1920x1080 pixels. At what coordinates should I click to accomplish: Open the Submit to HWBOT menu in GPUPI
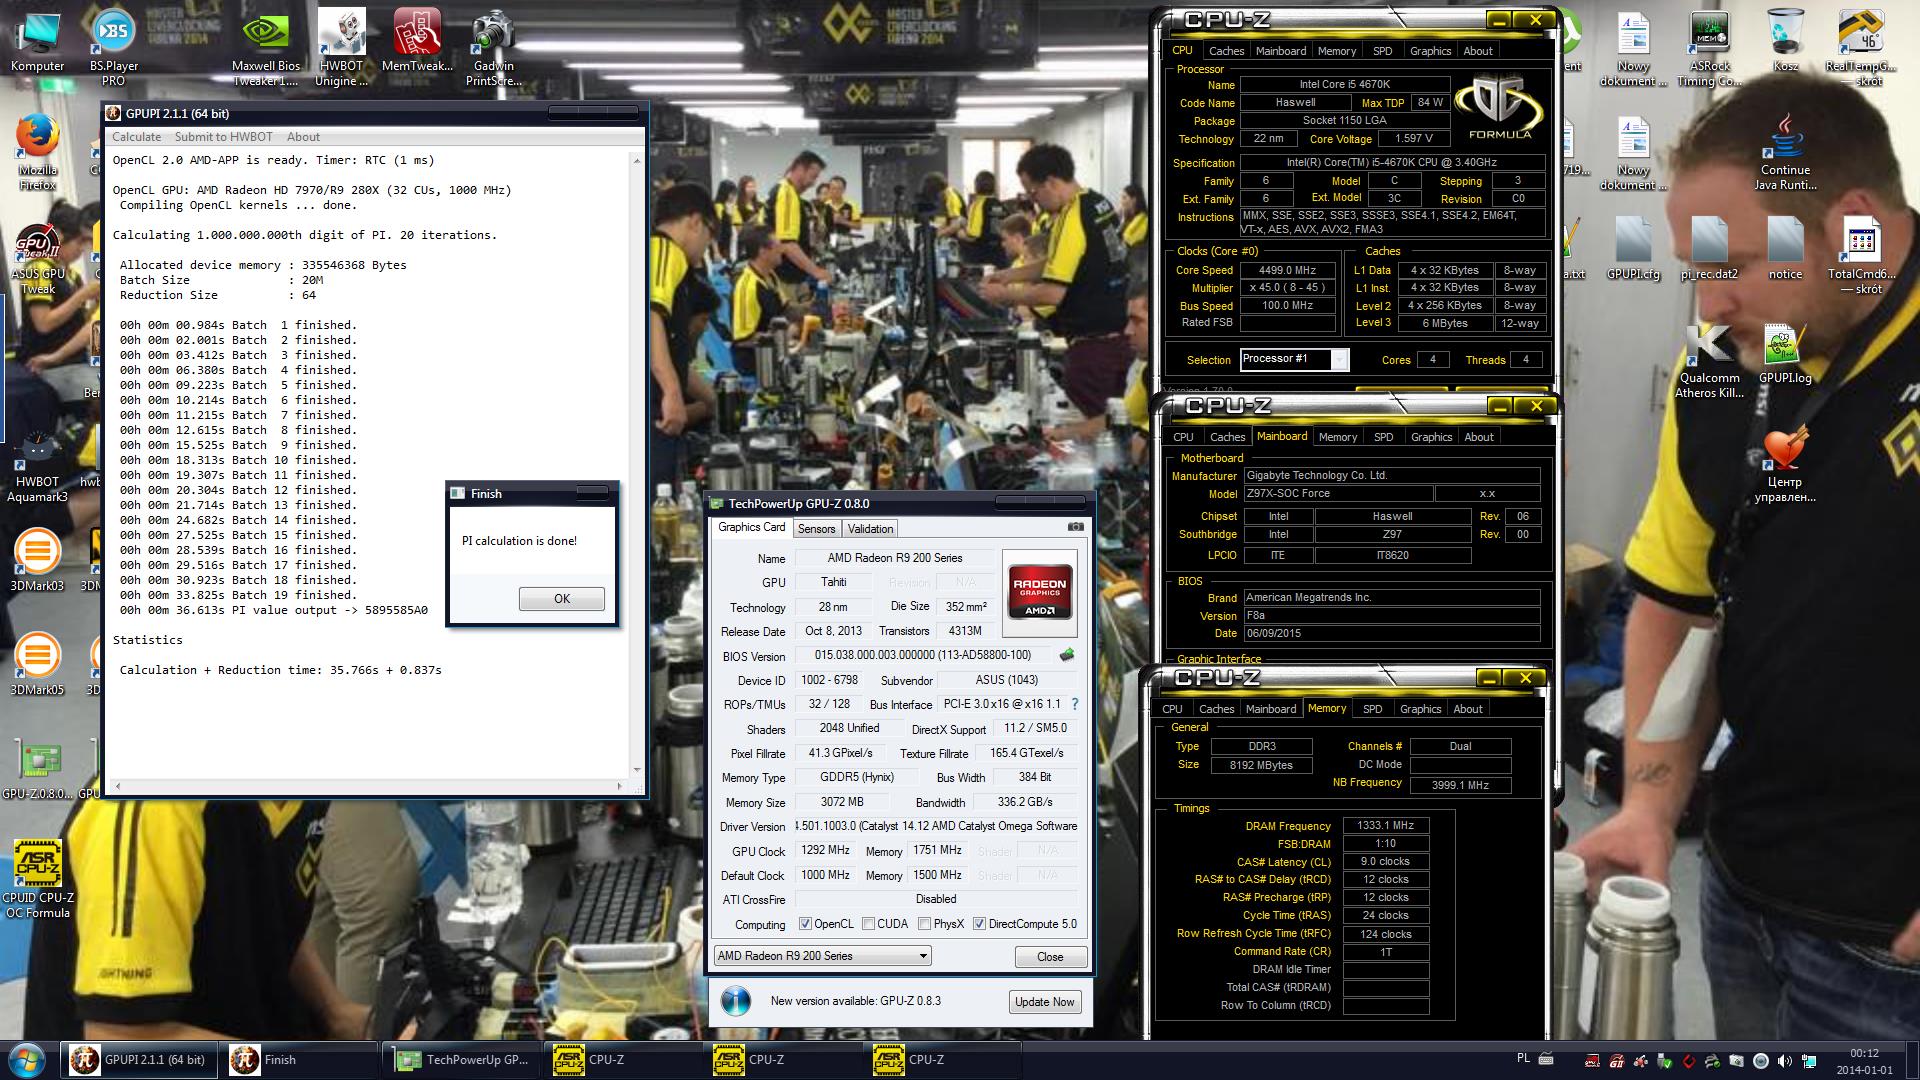point(224,137)
